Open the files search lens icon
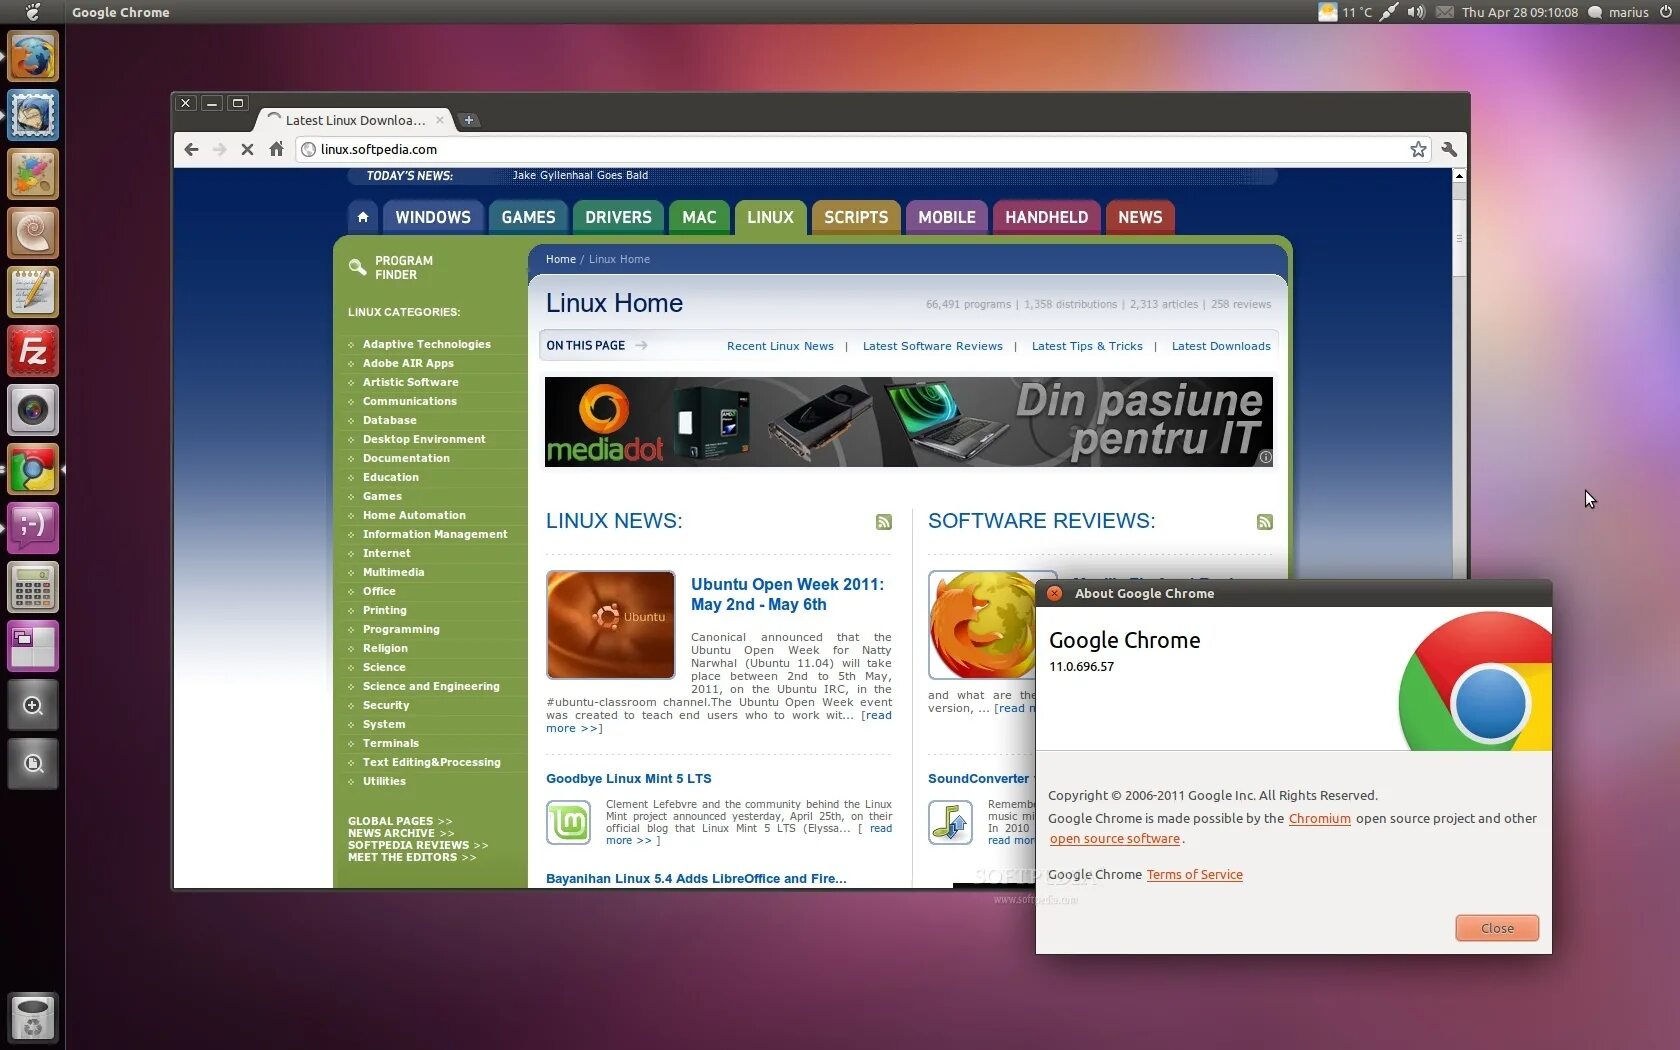Screen dimensions: 1680x1050 (33, 764)
